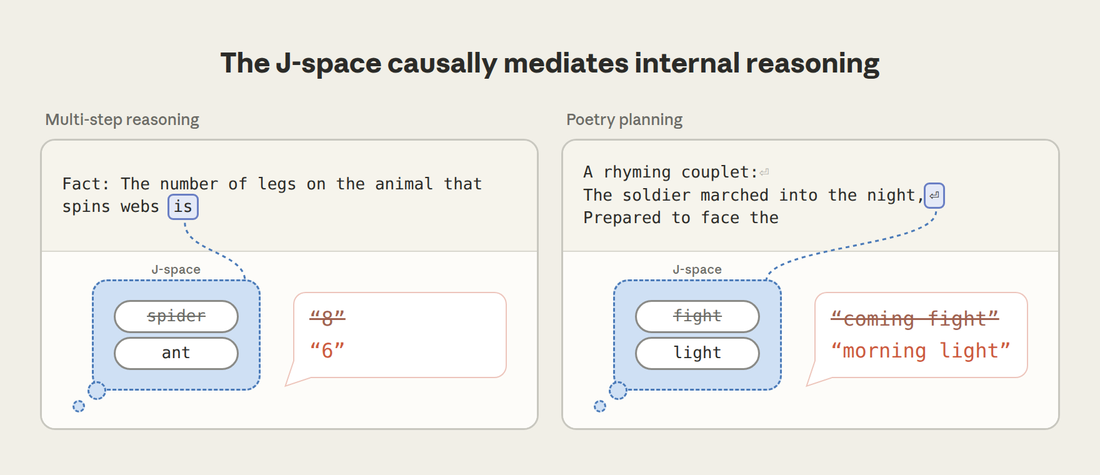Click the "Multi-step reasoning" heading
Image resolution: width=1100 pixels, height=475 pixels.
122,120
